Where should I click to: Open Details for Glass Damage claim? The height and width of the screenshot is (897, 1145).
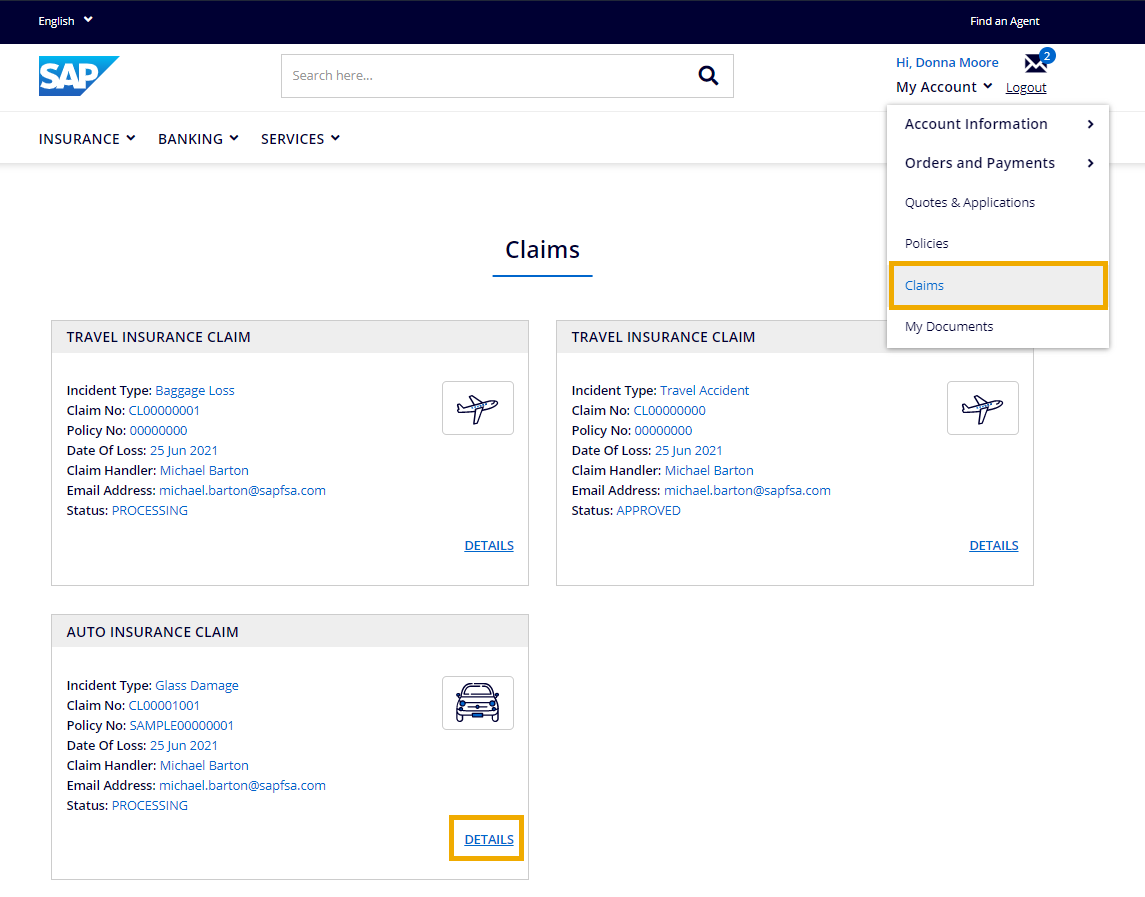pos(489,839)
